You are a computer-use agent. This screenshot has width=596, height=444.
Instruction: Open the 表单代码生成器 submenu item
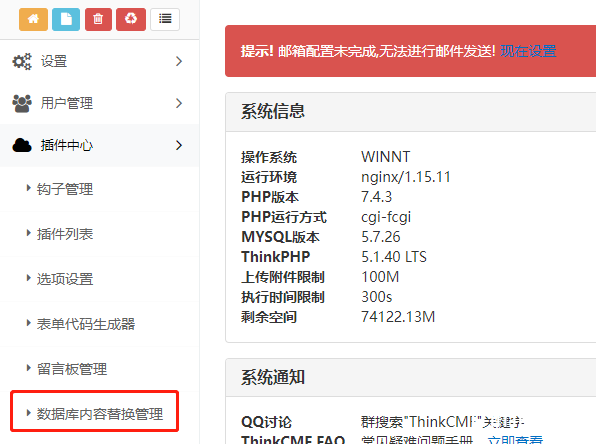click(x=100, y=323)
